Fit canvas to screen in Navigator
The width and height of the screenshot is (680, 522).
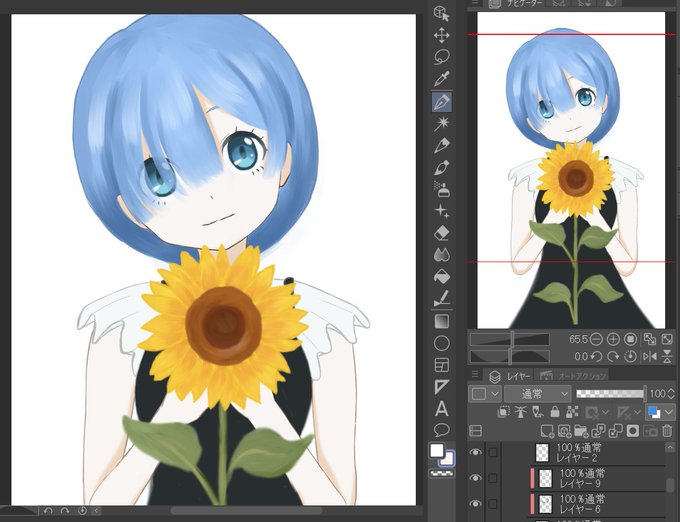[x=667, y=339]
